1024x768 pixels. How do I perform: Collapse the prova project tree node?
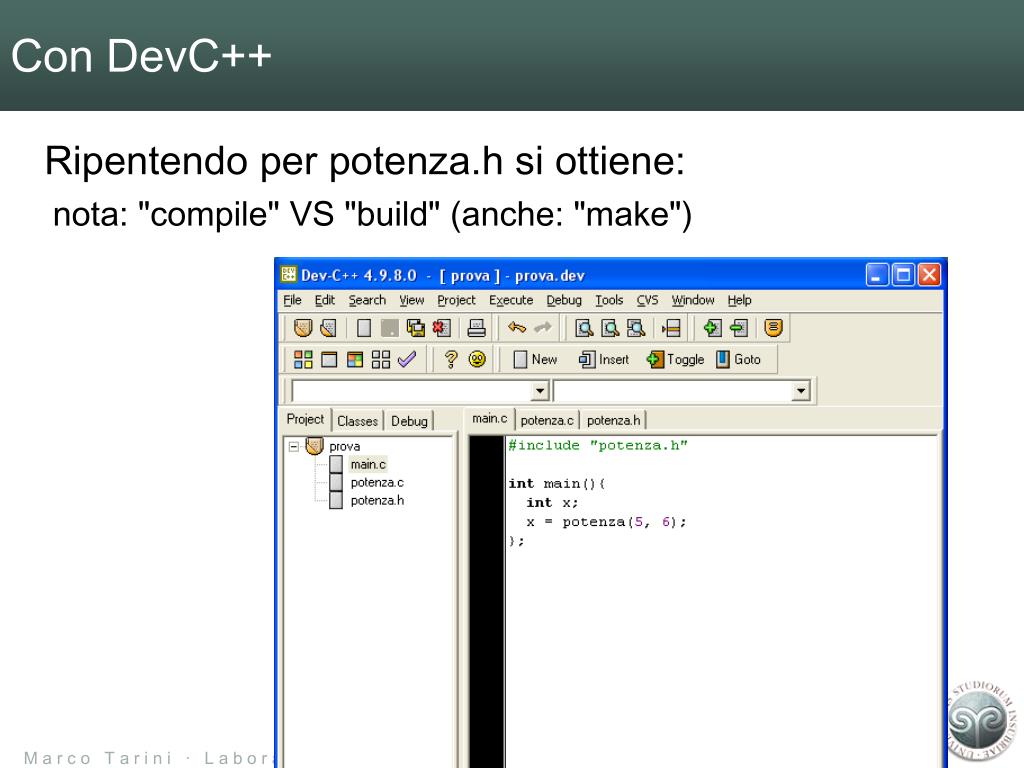(x=294, y=447)
